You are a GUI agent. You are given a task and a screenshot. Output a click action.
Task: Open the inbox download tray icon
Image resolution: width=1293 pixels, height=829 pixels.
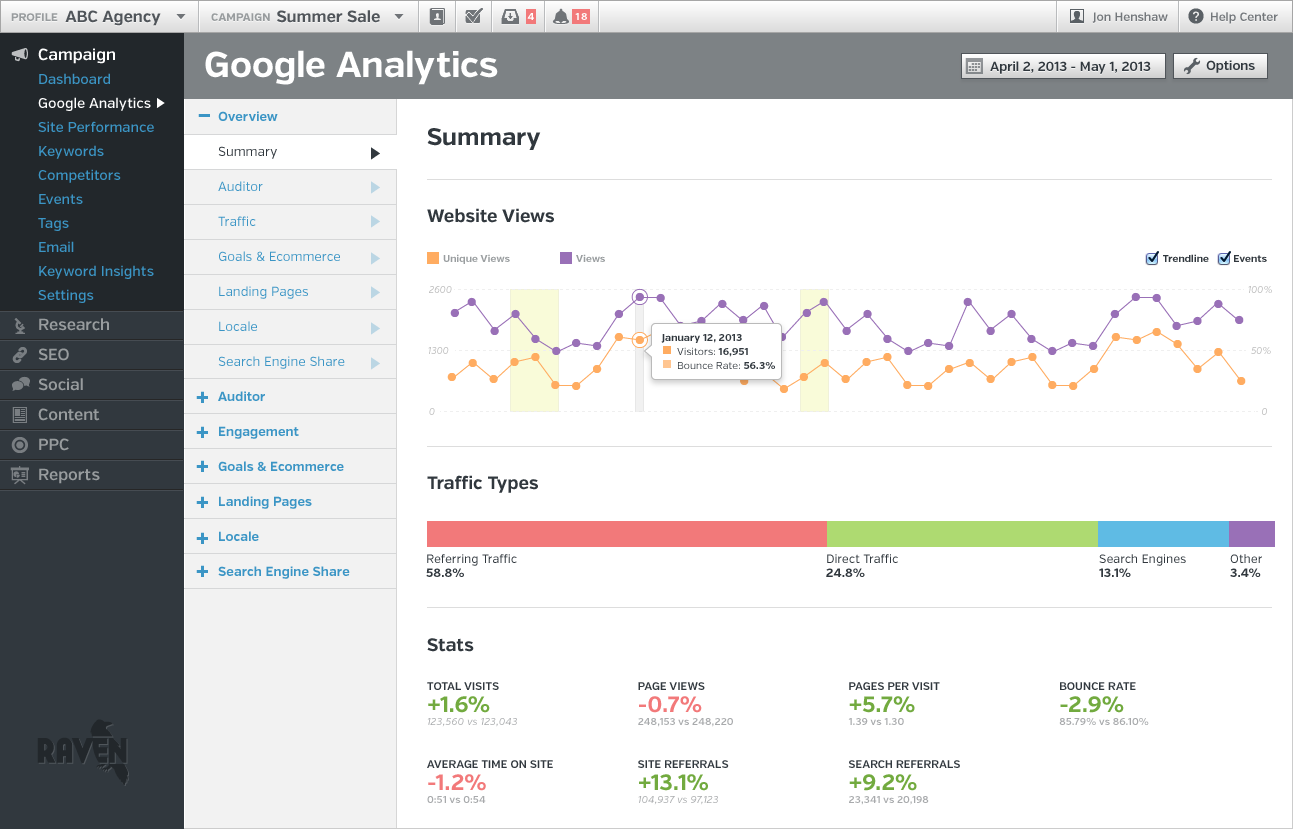pos(510,16)
